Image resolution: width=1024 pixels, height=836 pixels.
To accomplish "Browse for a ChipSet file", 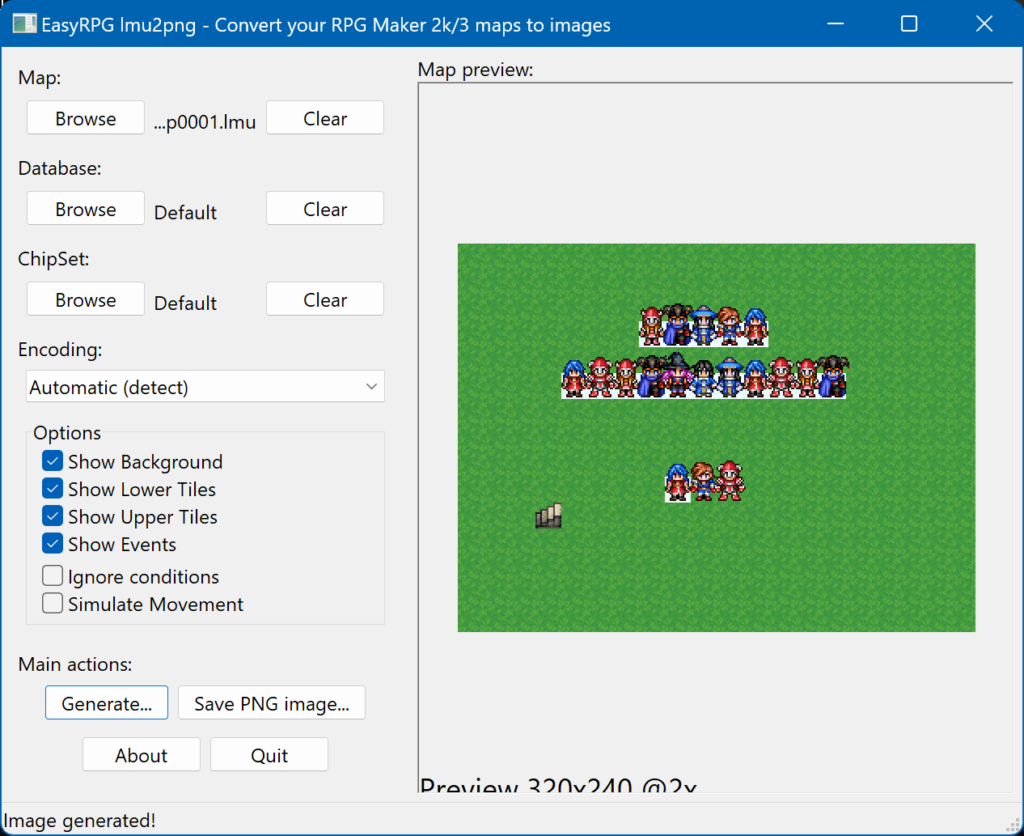I will pos(85,299).
